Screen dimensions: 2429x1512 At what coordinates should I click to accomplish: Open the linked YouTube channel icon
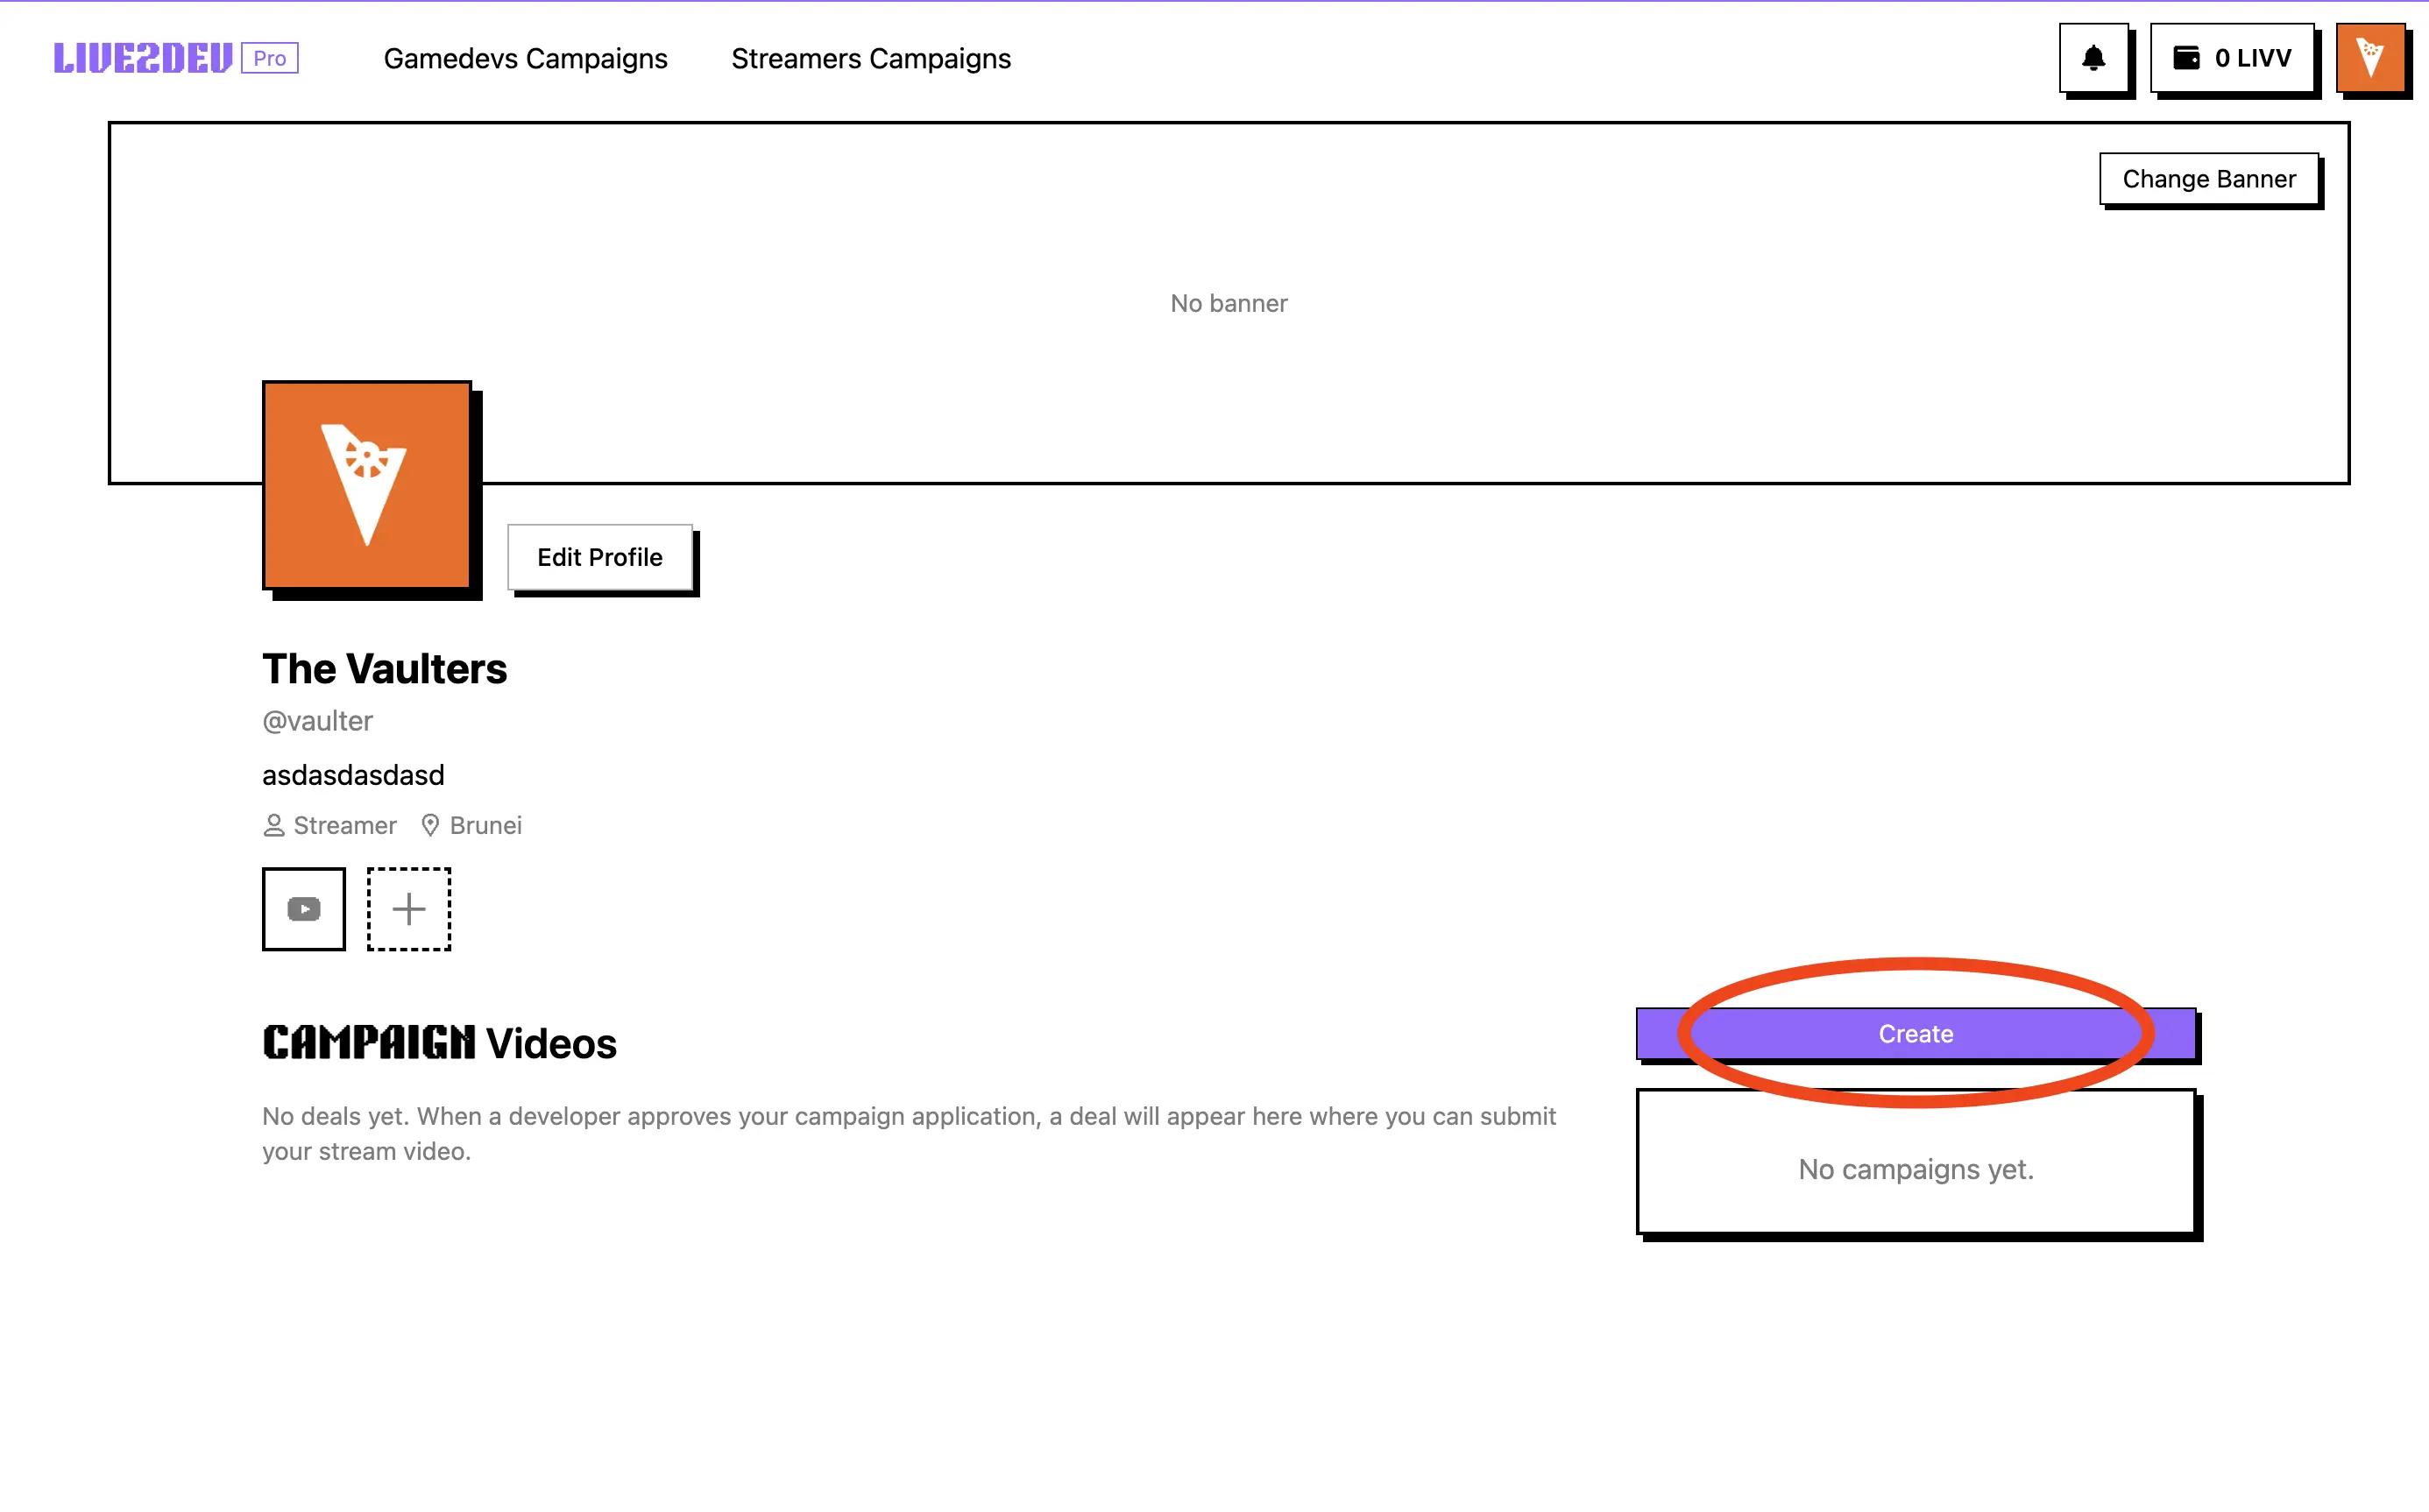tap(304, 909)
